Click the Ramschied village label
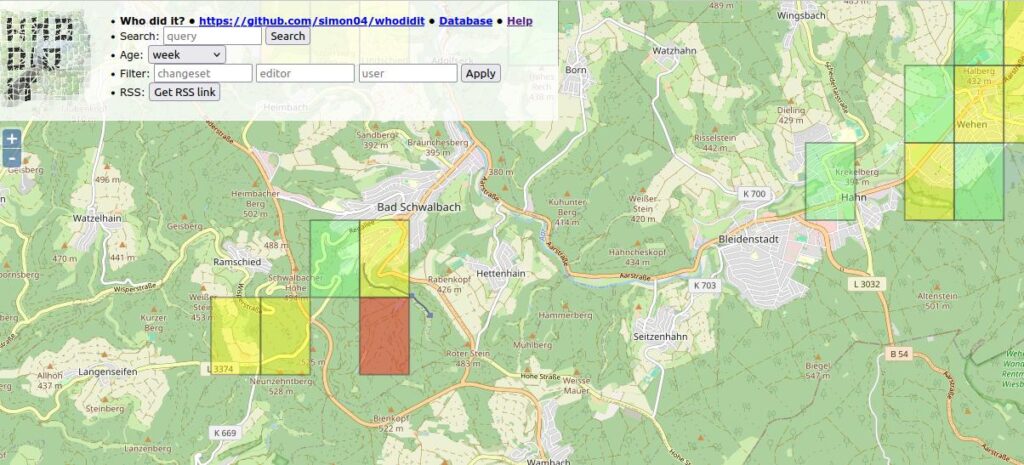The height and width of the screenshot is (465, 1024). pyautogui.click(x=237, y=262)
